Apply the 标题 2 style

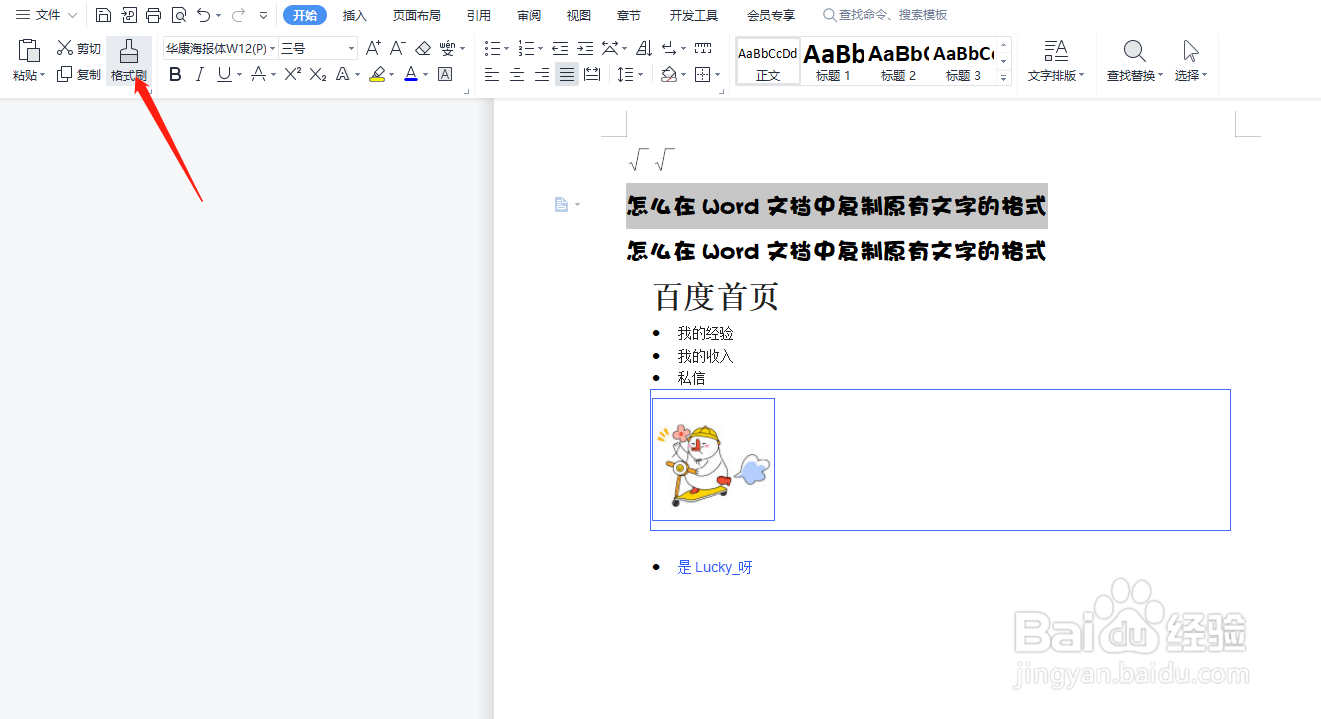click(898, 61)
